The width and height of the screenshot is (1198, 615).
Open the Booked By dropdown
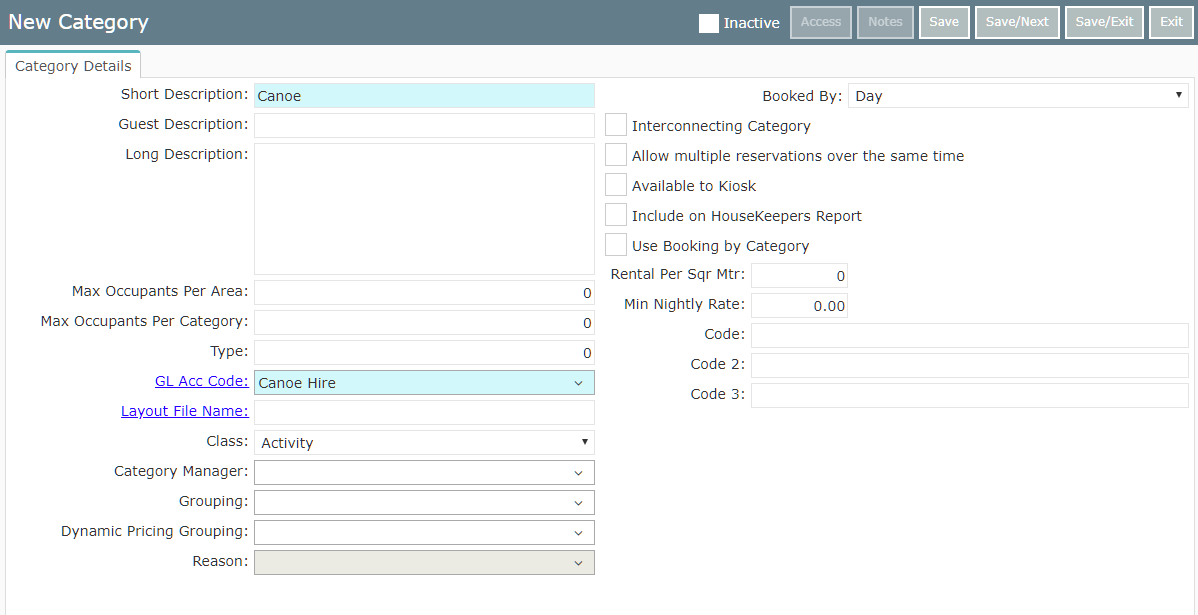click(1018, 95)
